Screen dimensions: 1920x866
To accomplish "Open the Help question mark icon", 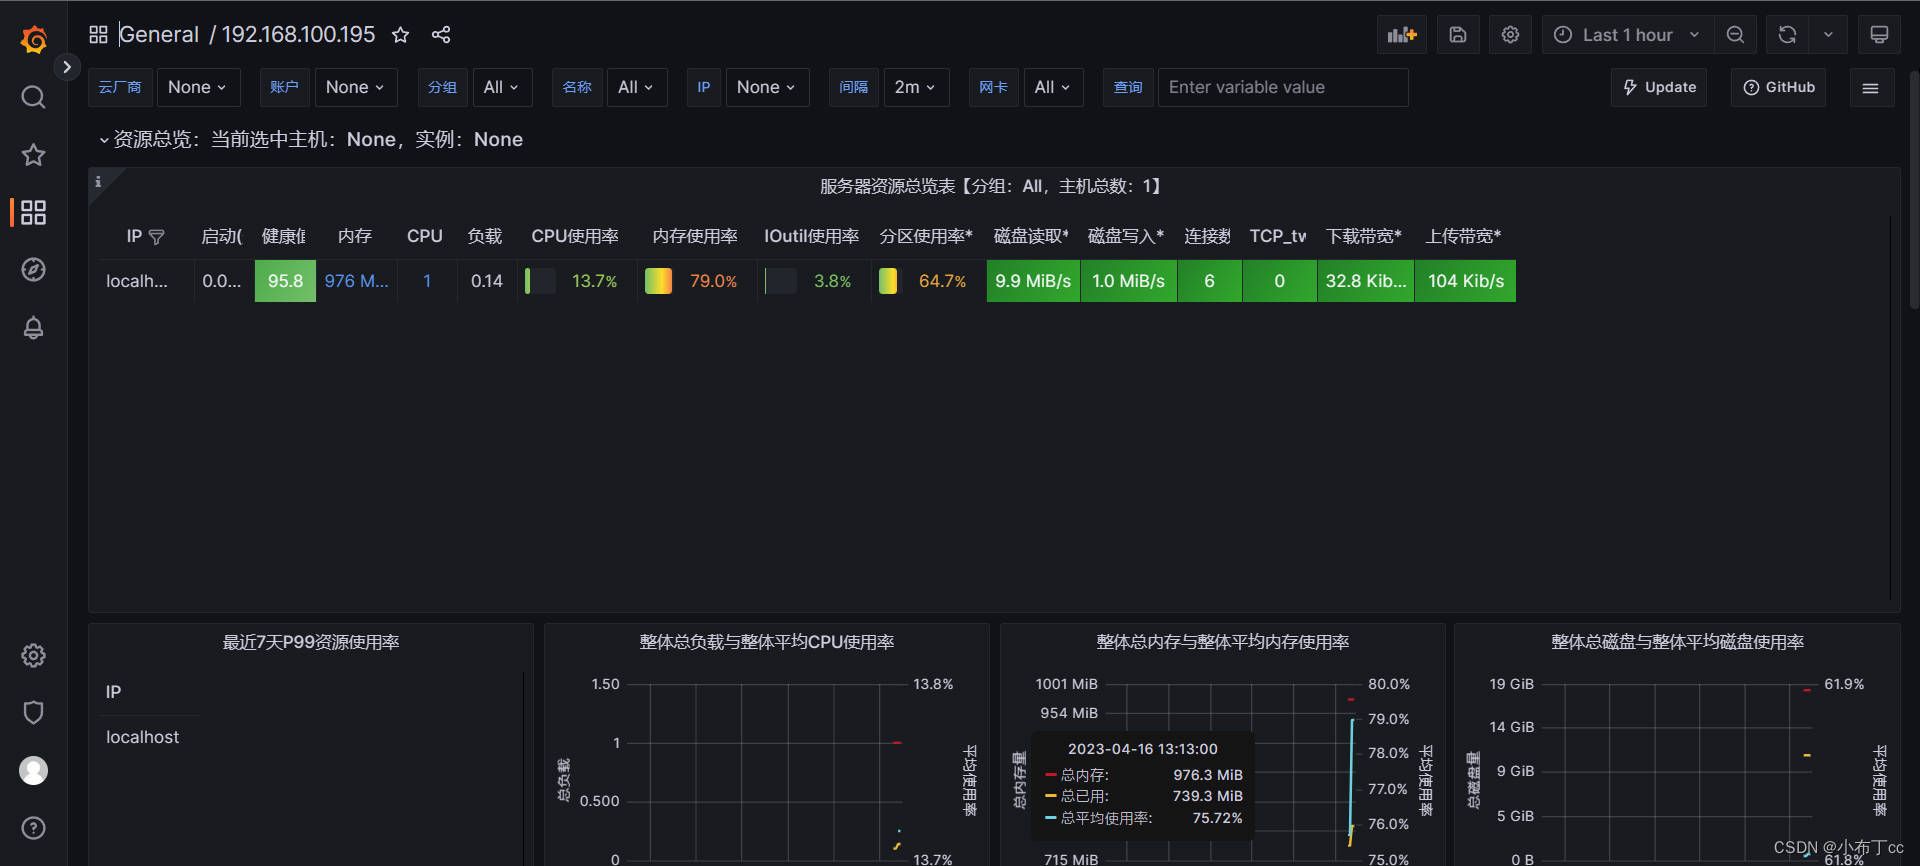I will (33, 828).
